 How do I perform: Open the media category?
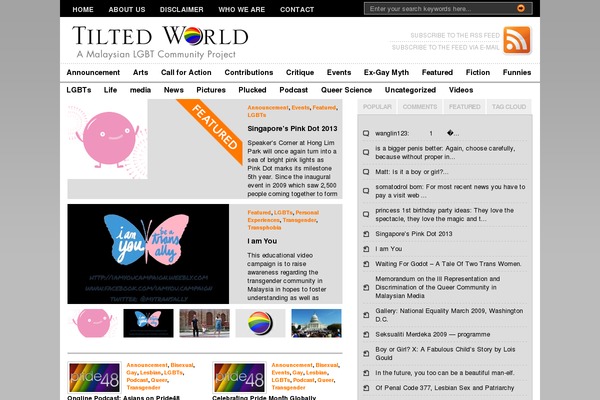140,90
